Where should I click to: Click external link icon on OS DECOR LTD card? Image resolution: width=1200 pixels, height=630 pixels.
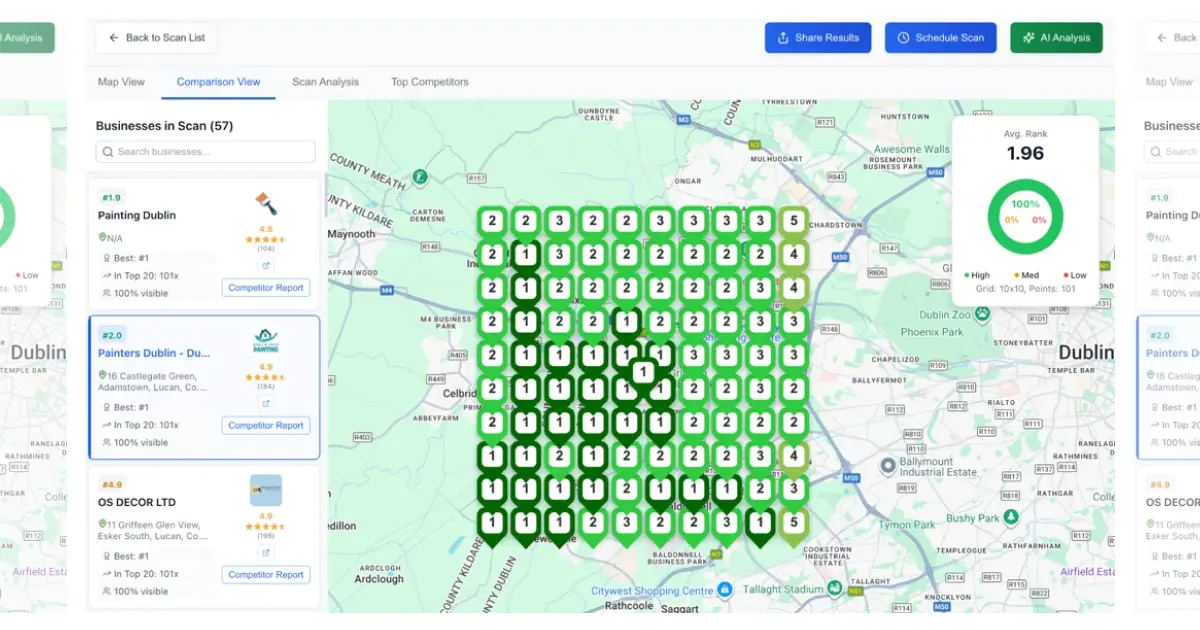pyautogui.click(x=265, y=552)
